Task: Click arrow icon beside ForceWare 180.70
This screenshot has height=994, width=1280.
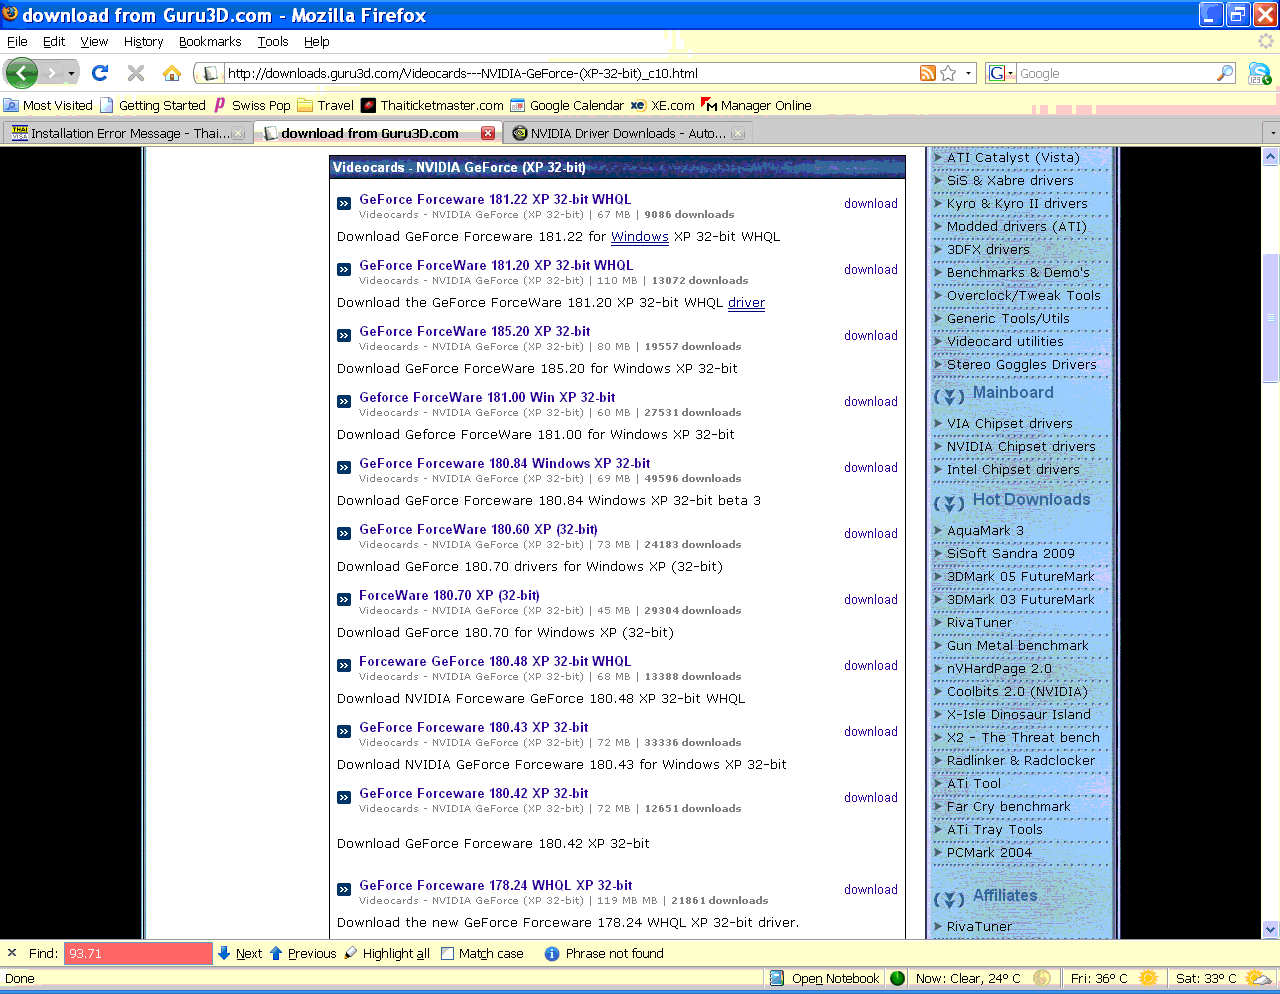Action: [x=344, y=599]
